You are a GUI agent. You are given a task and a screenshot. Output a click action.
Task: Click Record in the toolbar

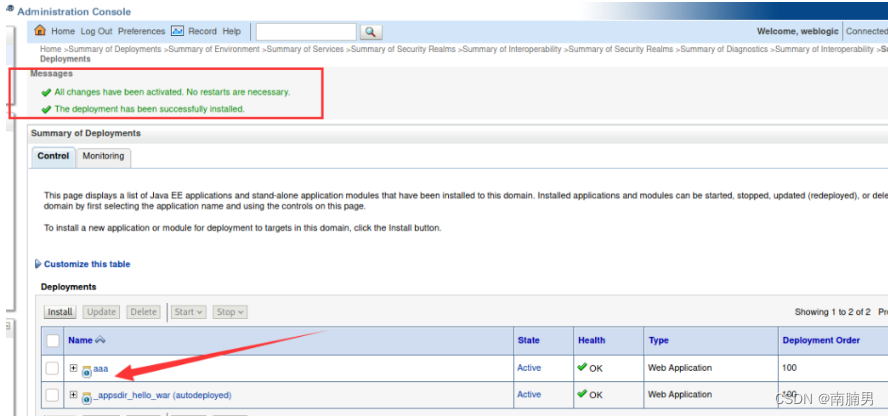coord(202,31)
